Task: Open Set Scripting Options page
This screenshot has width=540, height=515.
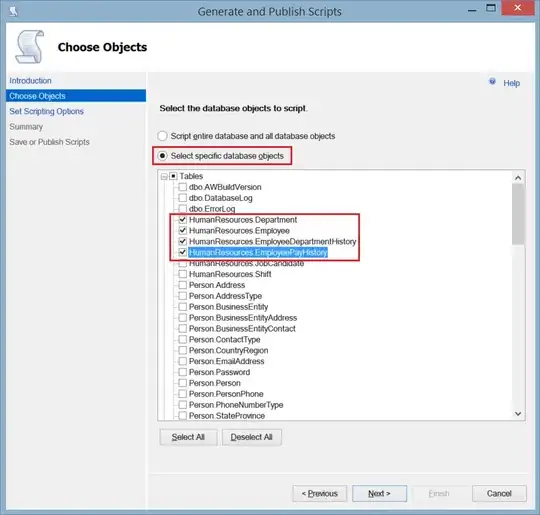Action: (x=46, y=111)
